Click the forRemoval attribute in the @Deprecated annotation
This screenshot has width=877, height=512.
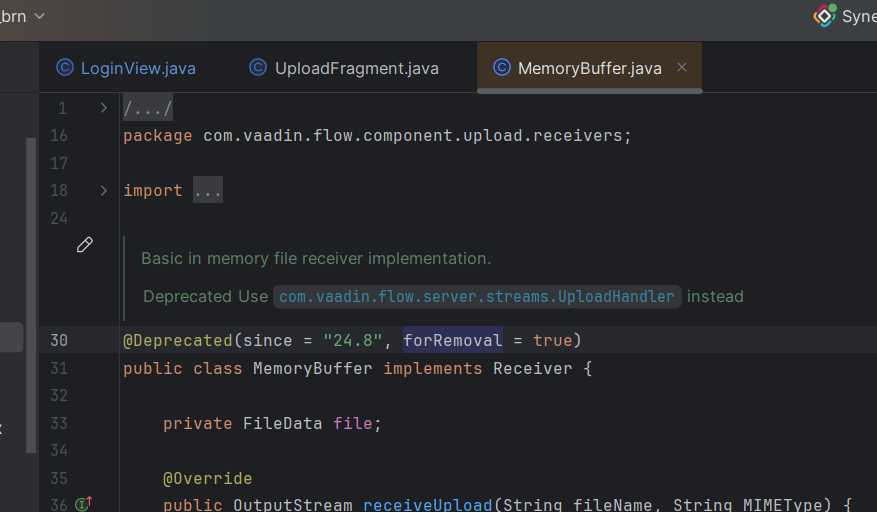point(452,340)
